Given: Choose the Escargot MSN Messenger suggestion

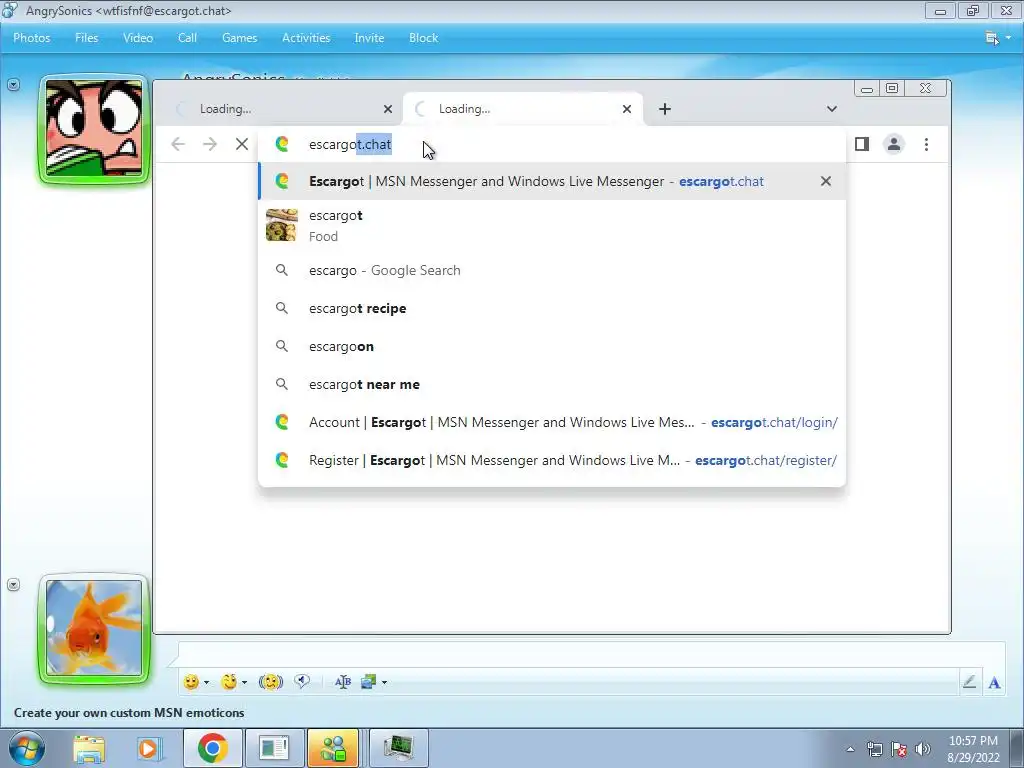Looking at the screenshot, I should pos(552,181).
